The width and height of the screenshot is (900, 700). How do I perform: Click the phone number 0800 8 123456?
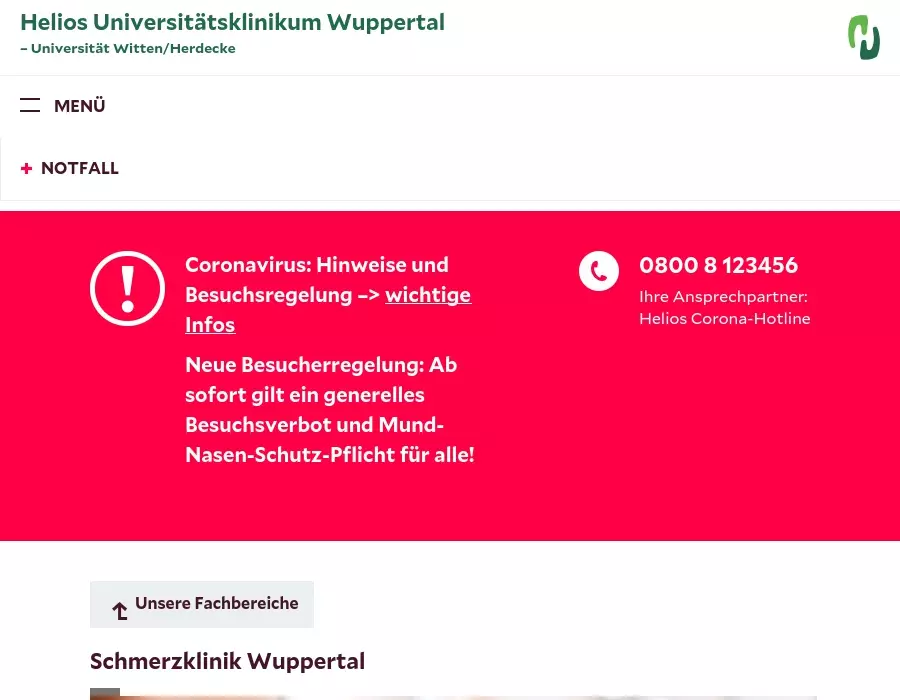click(x=719, y=265)
